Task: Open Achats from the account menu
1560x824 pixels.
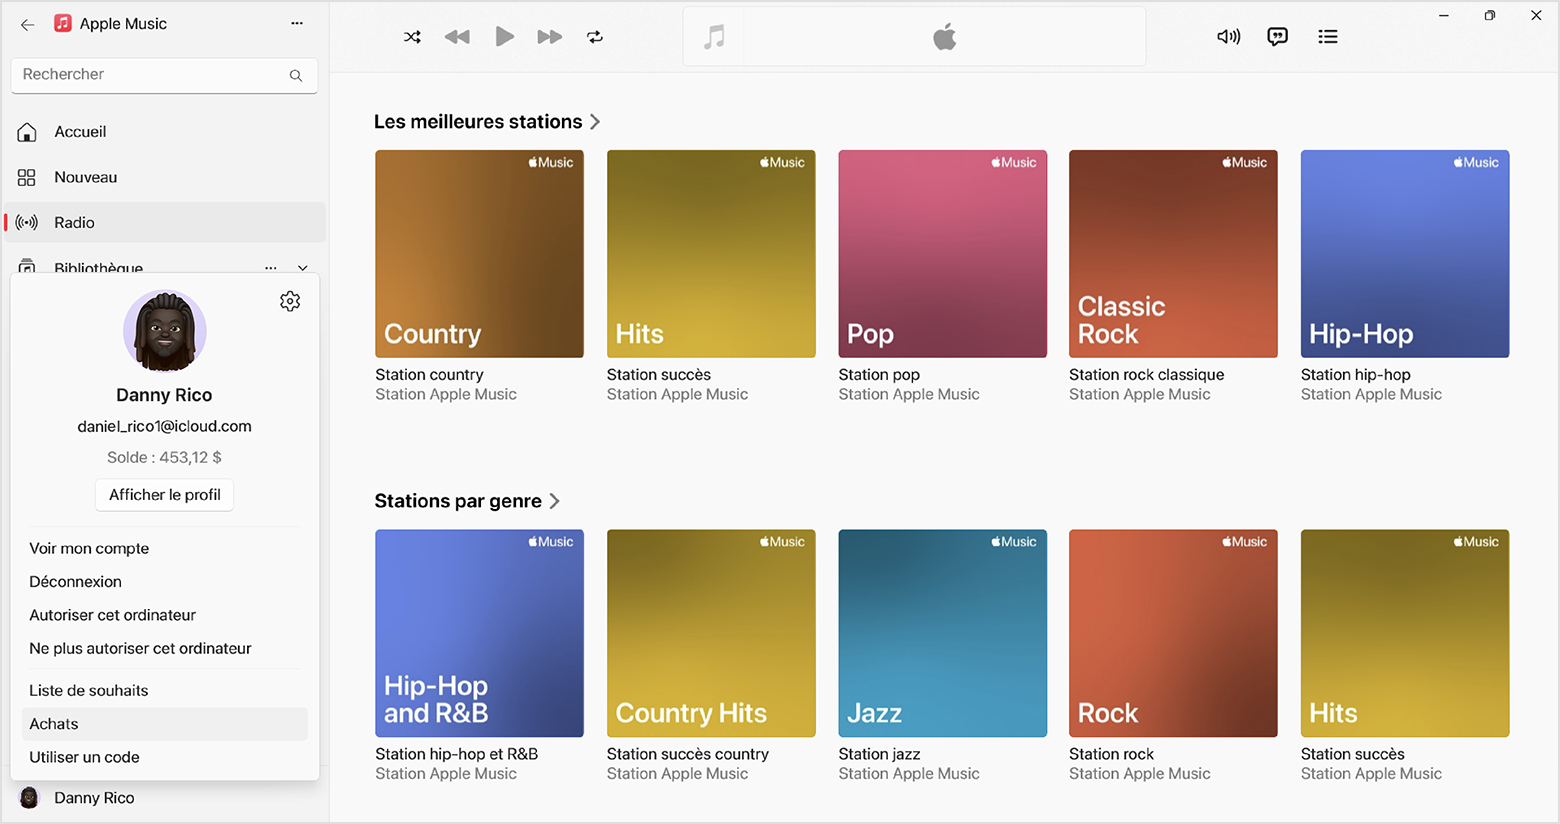Action: [x=165, y=724]
